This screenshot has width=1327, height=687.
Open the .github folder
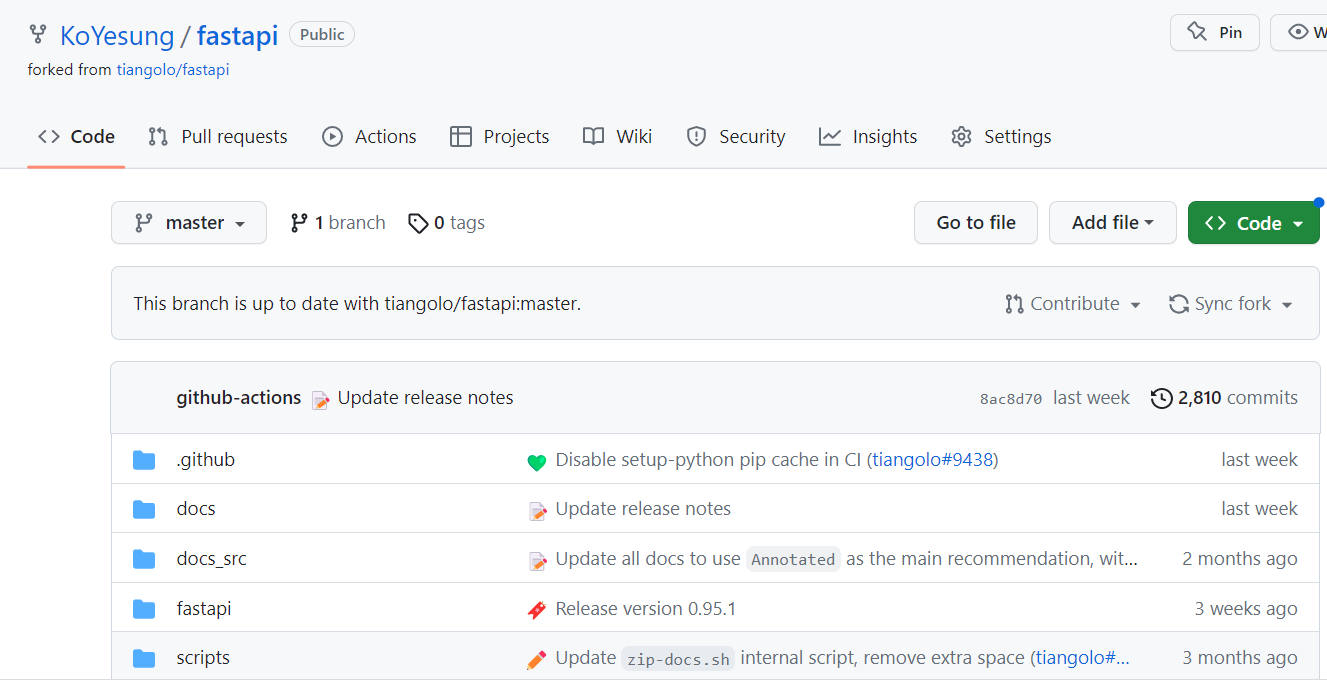coord(206,460)
